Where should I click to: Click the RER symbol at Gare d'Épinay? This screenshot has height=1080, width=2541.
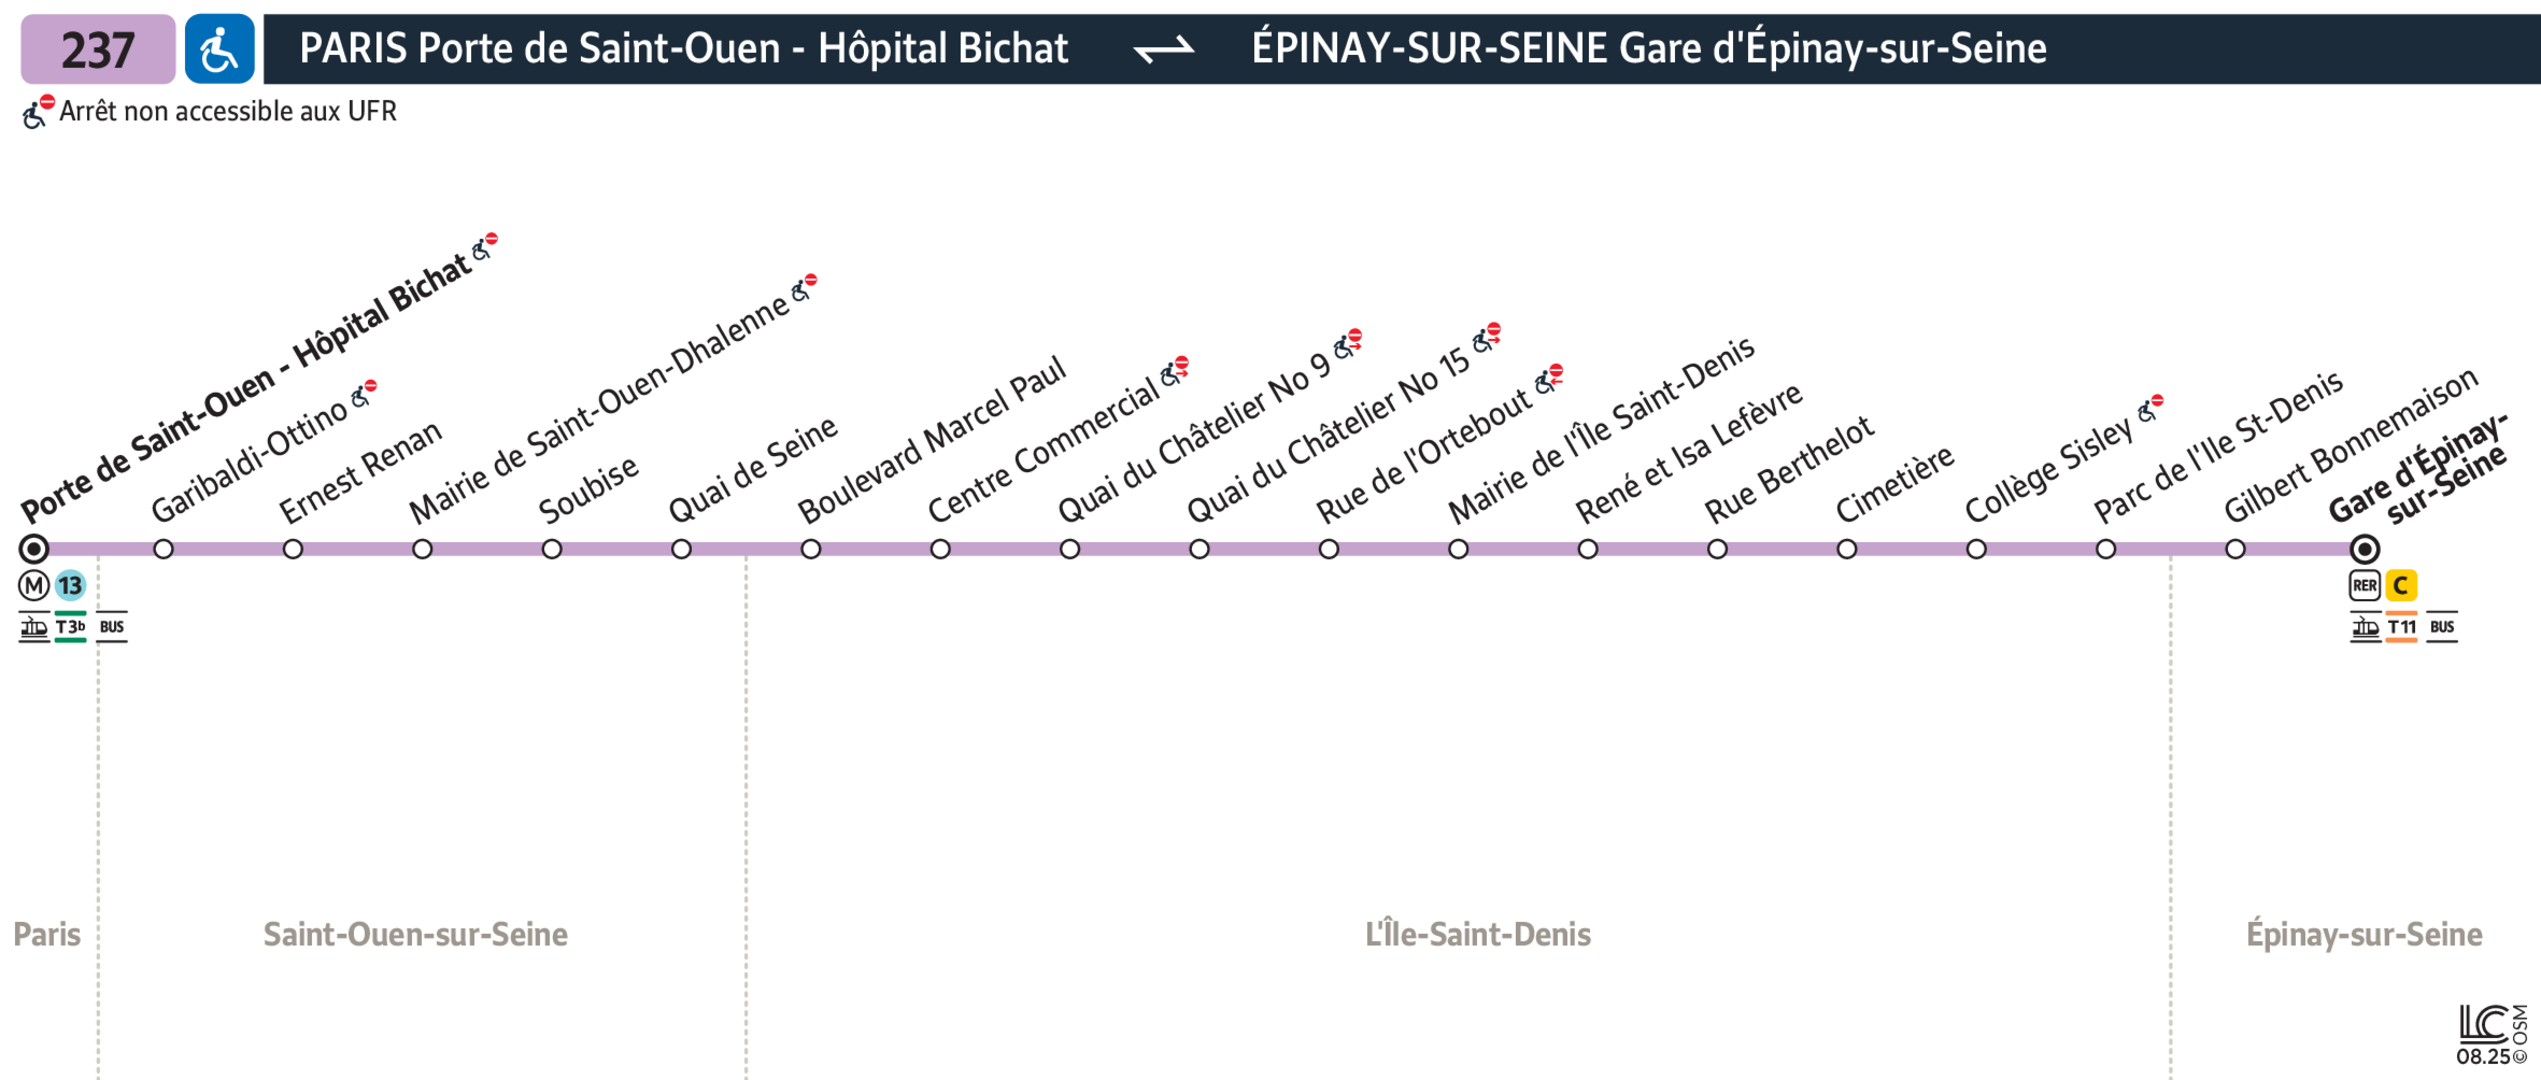tap(2364, 585)
